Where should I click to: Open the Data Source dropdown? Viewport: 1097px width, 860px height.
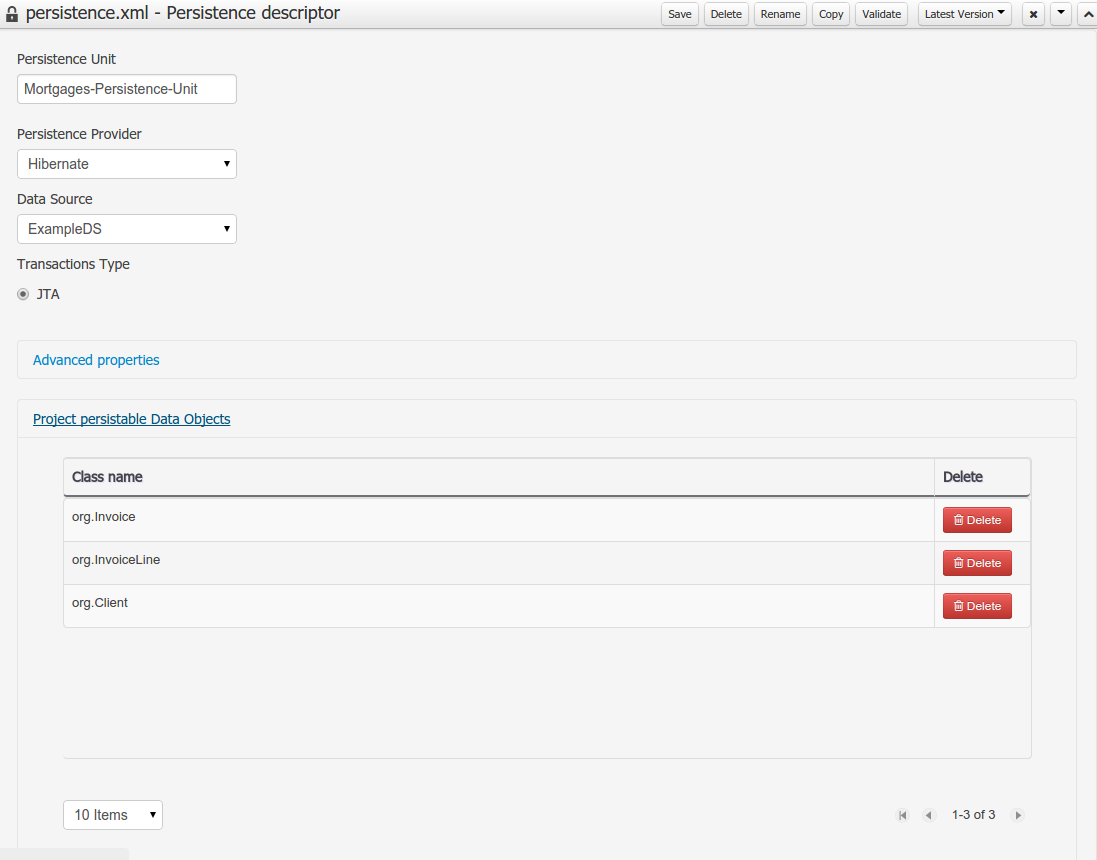(127, 229)
